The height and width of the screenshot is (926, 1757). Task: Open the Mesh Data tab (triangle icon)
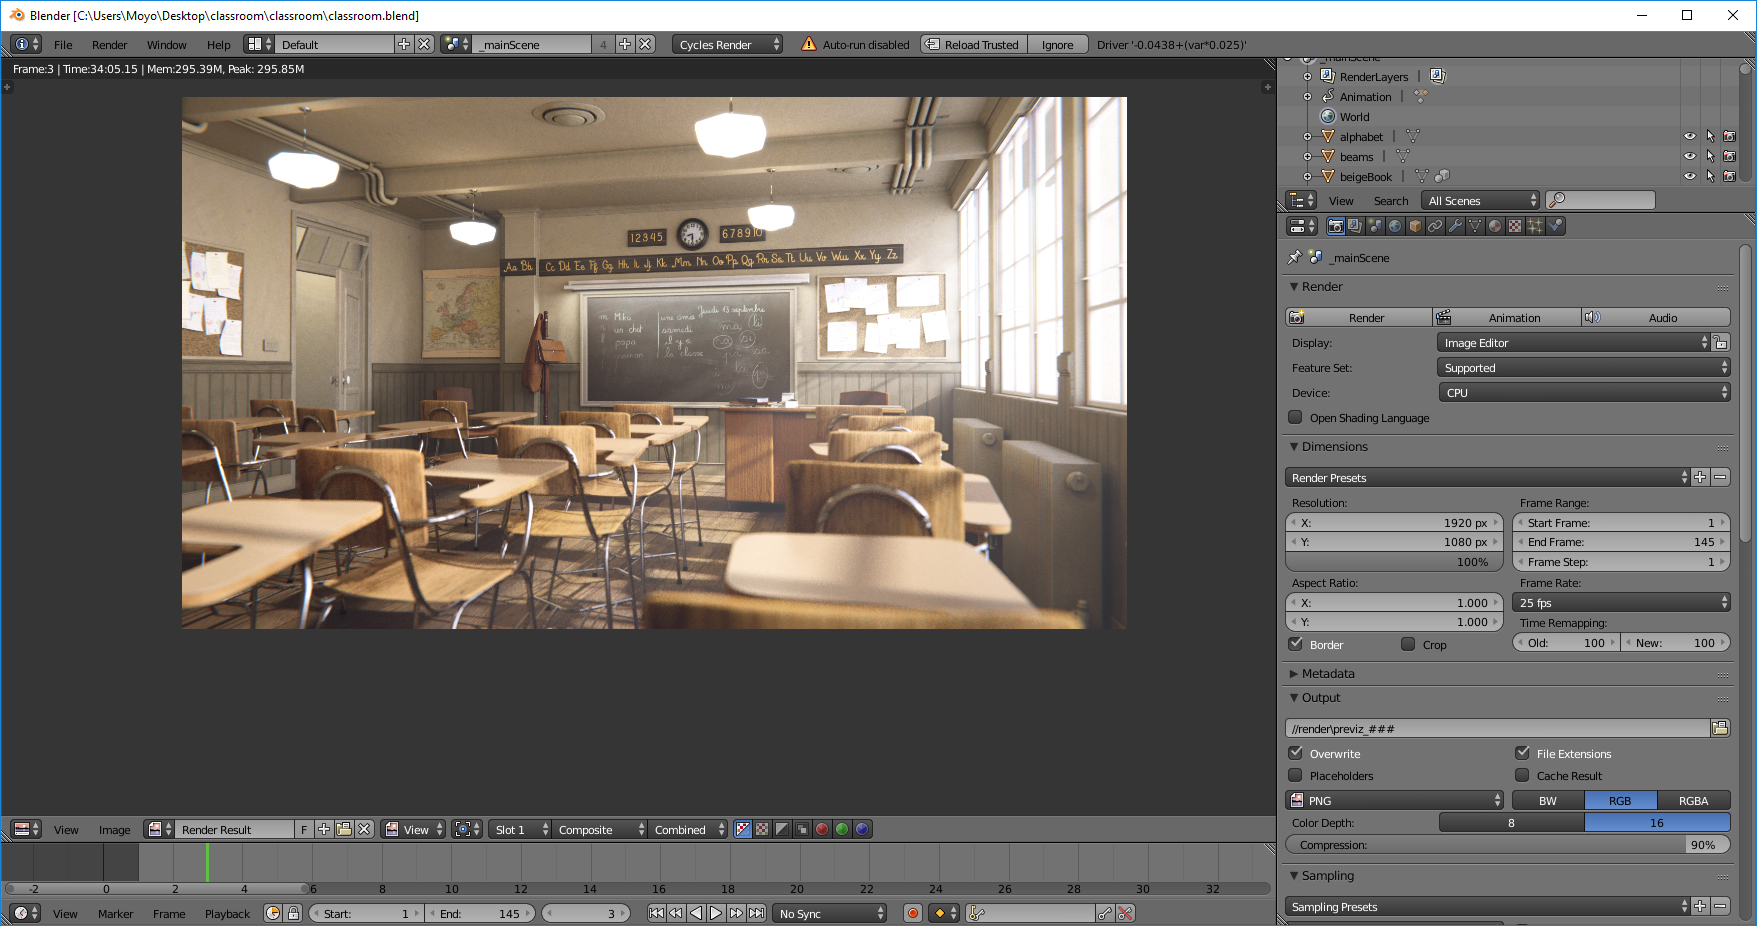1475,226
